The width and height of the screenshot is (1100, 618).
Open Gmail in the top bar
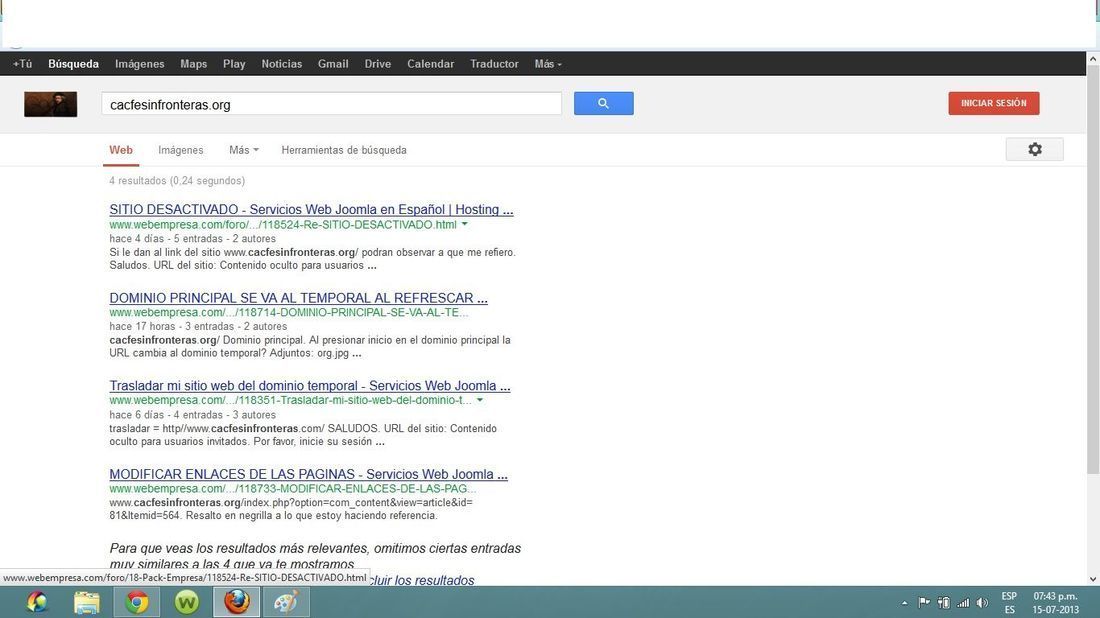(333, 64)
